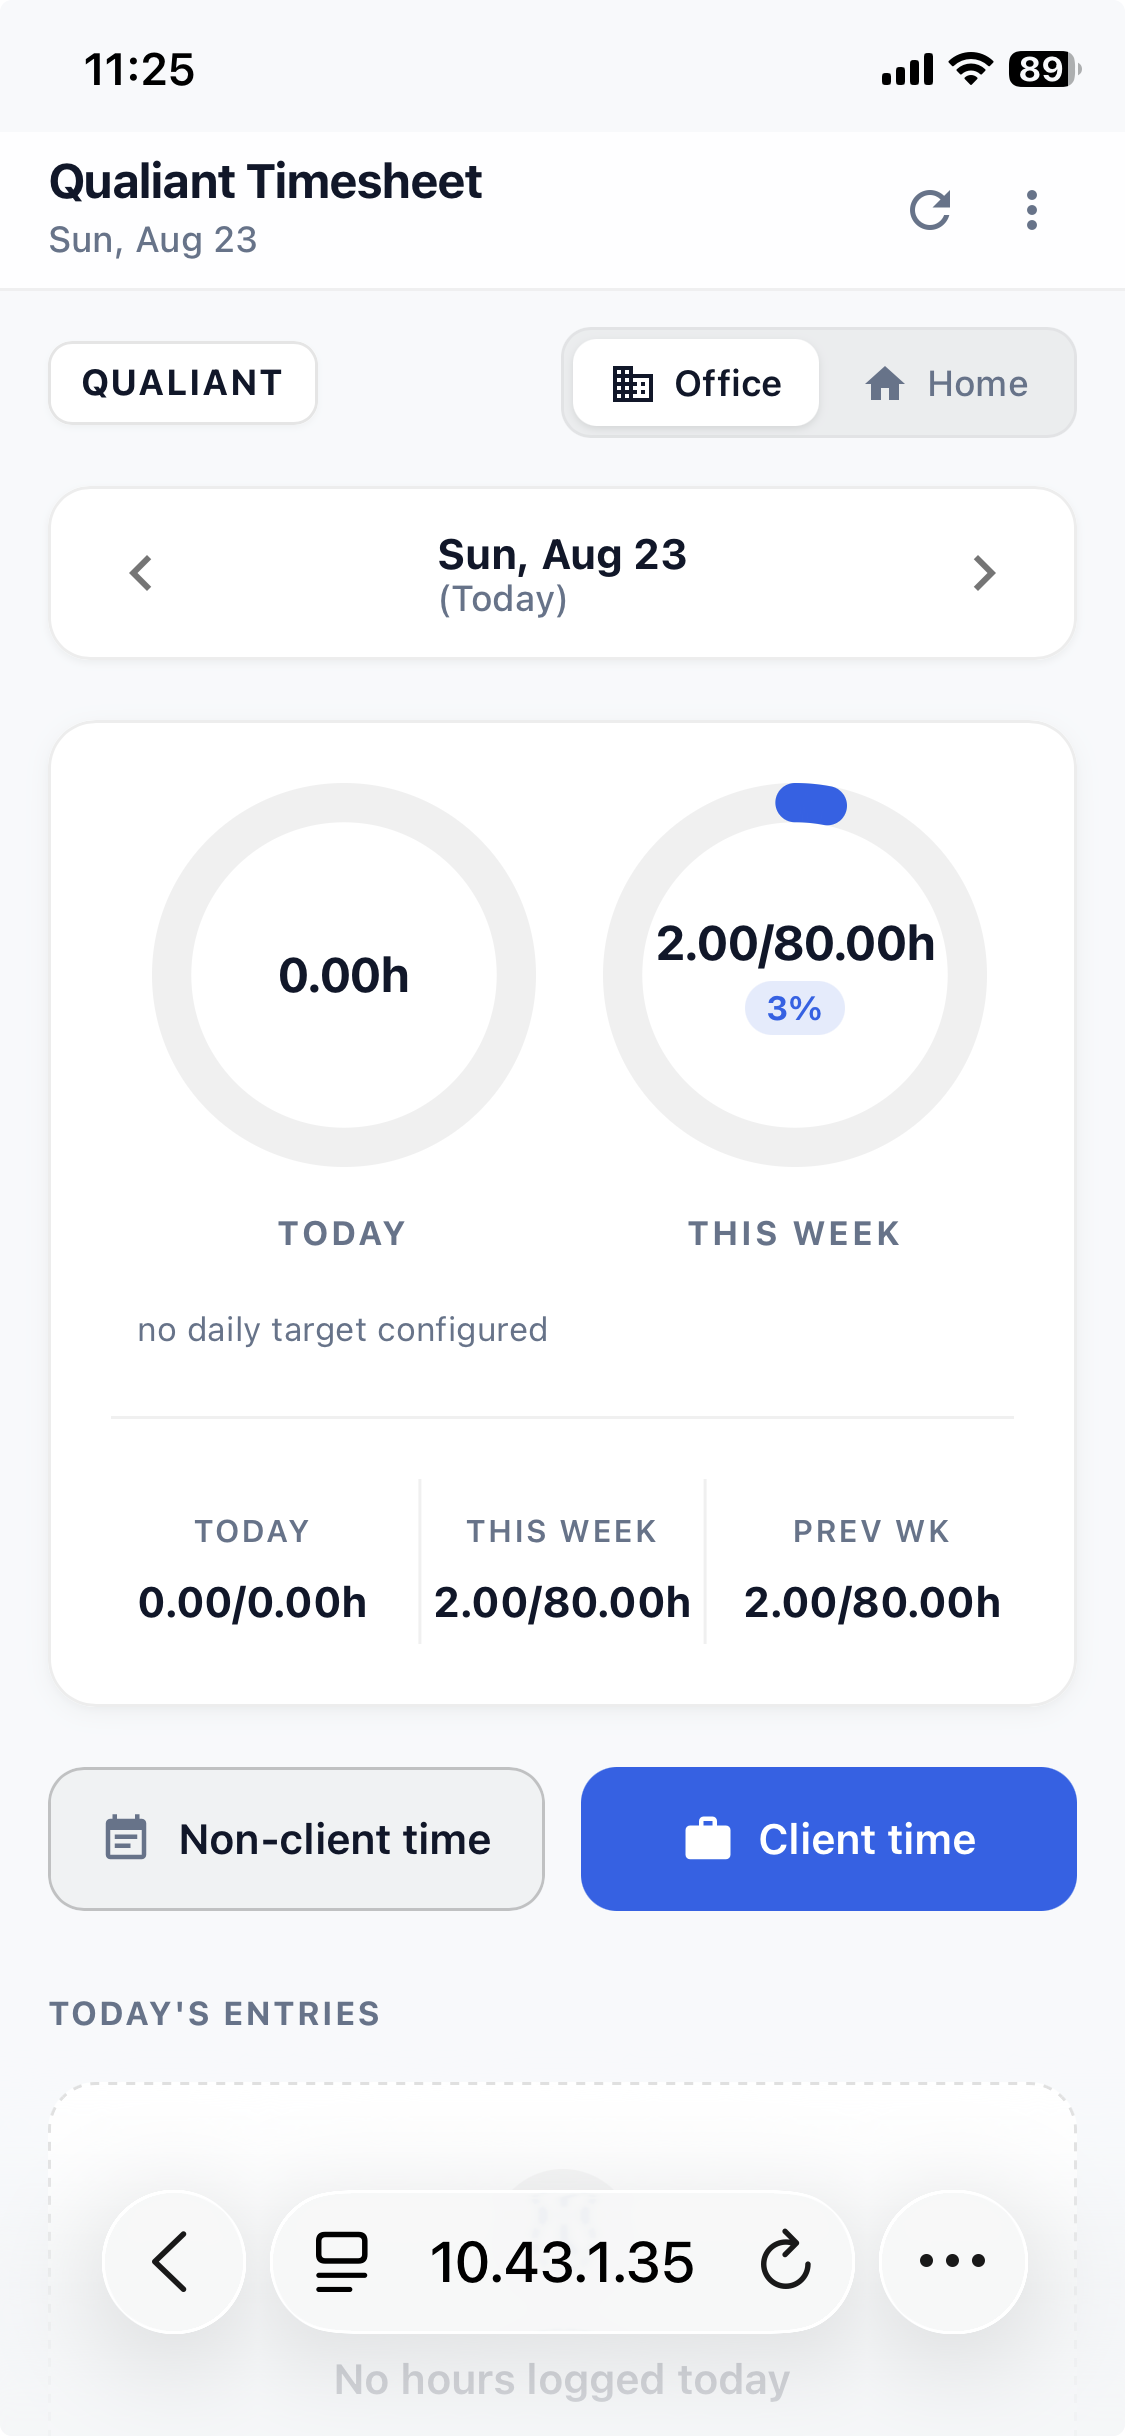Switch work location to Office
1125x2436 pixels.
click(696, 383)
